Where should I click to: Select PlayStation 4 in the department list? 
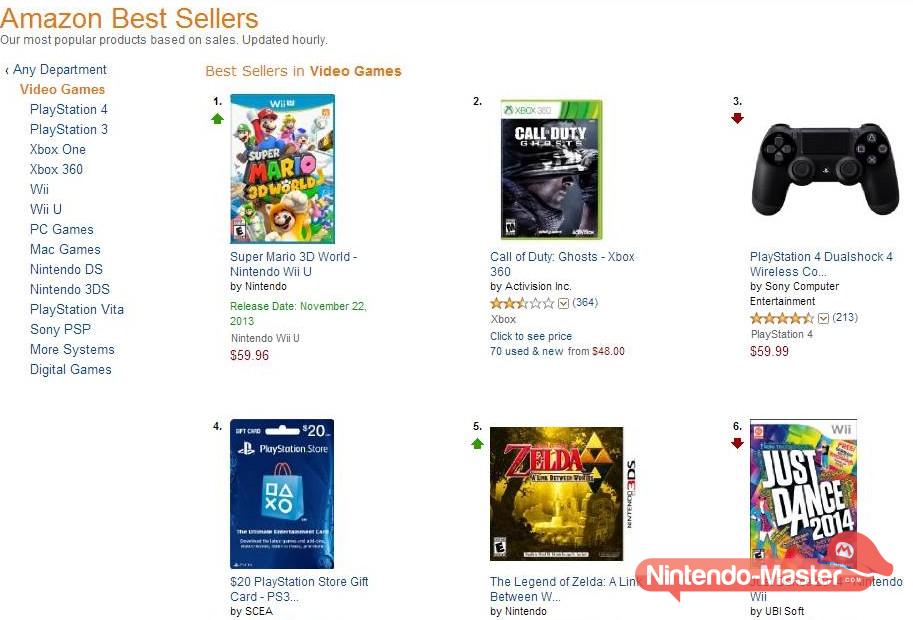[x=69, y=110]
